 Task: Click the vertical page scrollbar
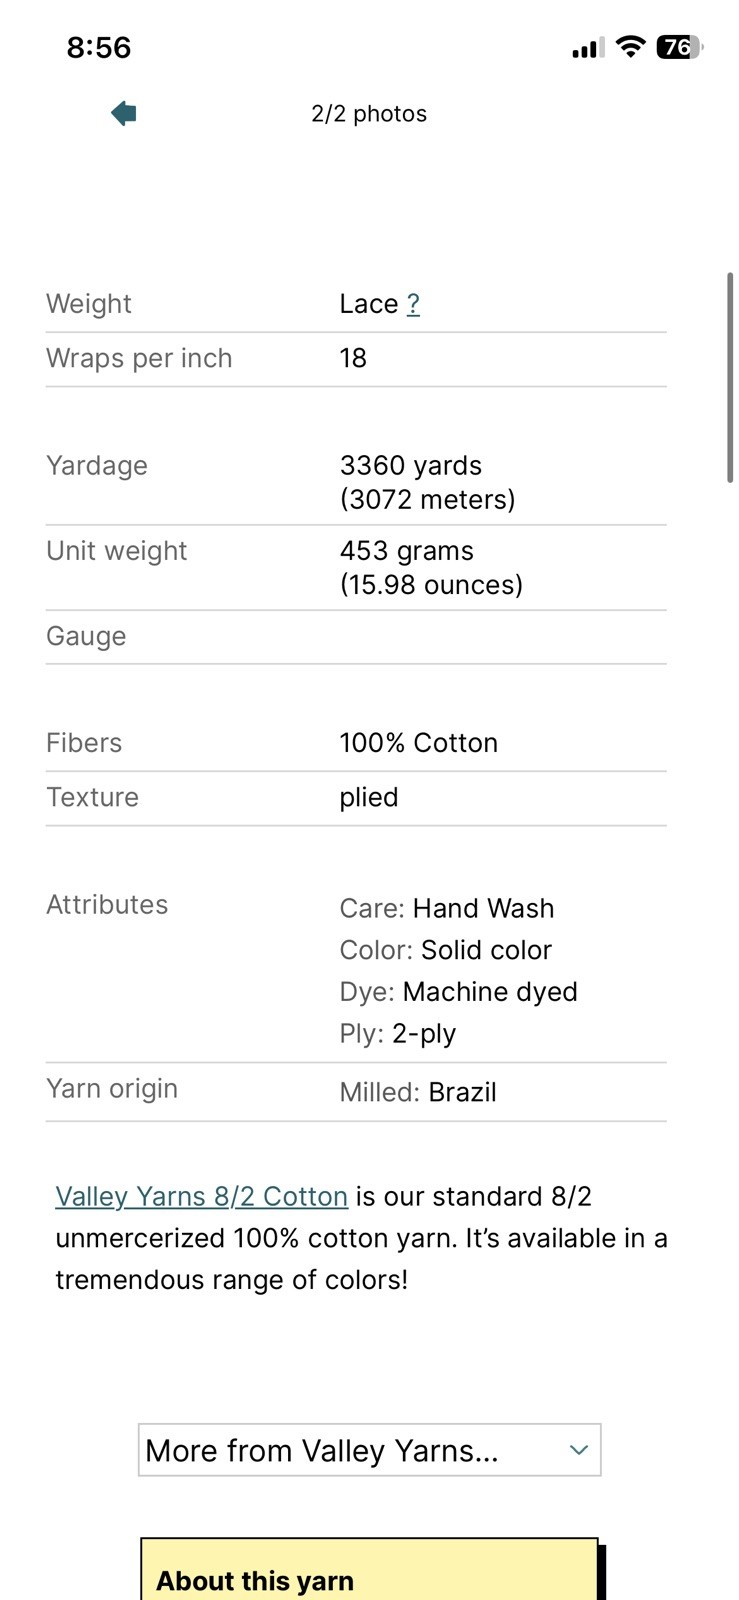730,378
